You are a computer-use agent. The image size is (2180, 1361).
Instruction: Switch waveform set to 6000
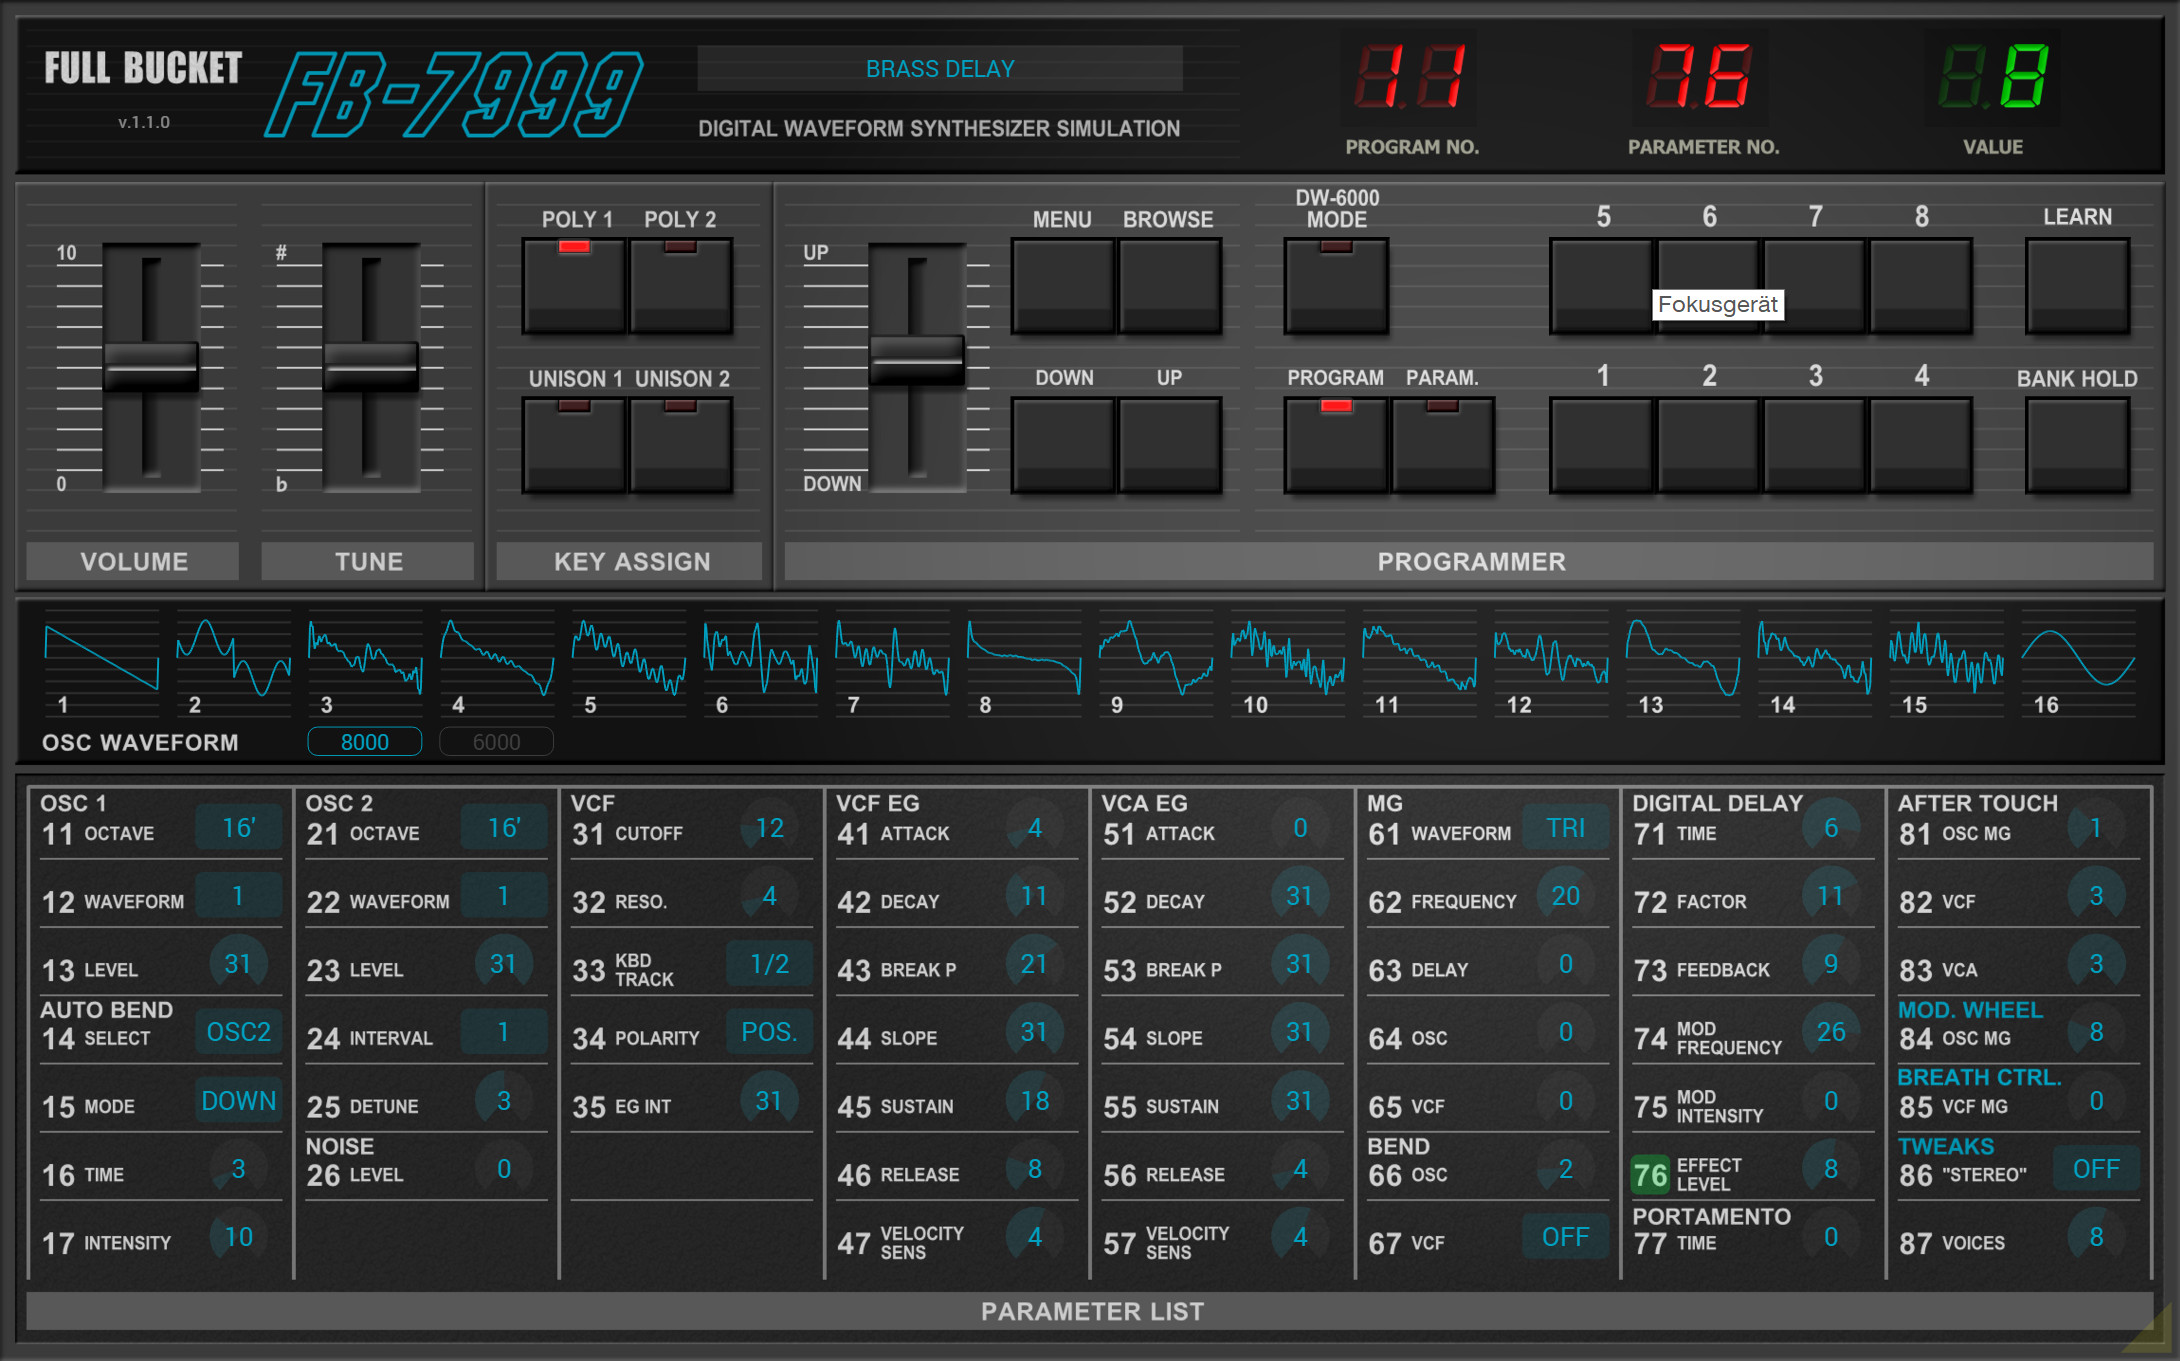[496, 742]
